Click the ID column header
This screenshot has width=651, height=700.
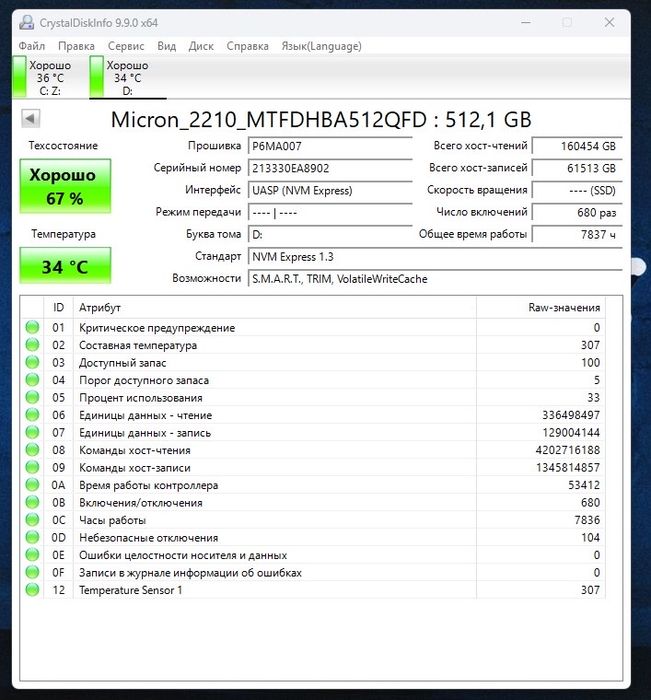[x=58, y=308]
